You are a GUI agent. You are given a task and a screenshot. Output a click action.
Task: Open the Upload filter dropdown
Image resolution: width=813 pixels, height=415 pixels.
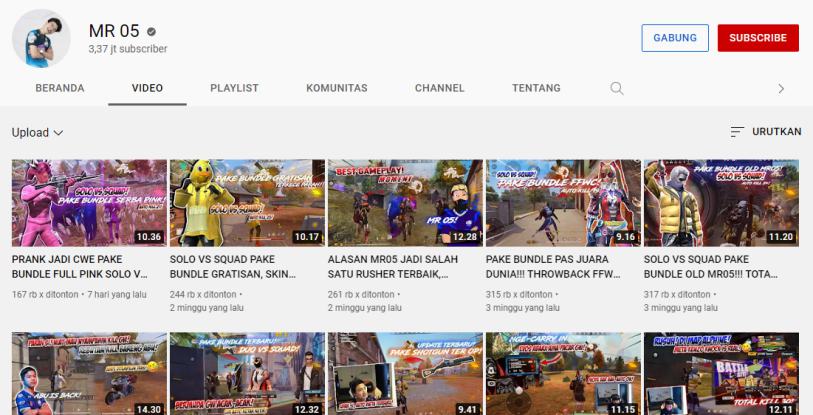(x=37, y=133)
